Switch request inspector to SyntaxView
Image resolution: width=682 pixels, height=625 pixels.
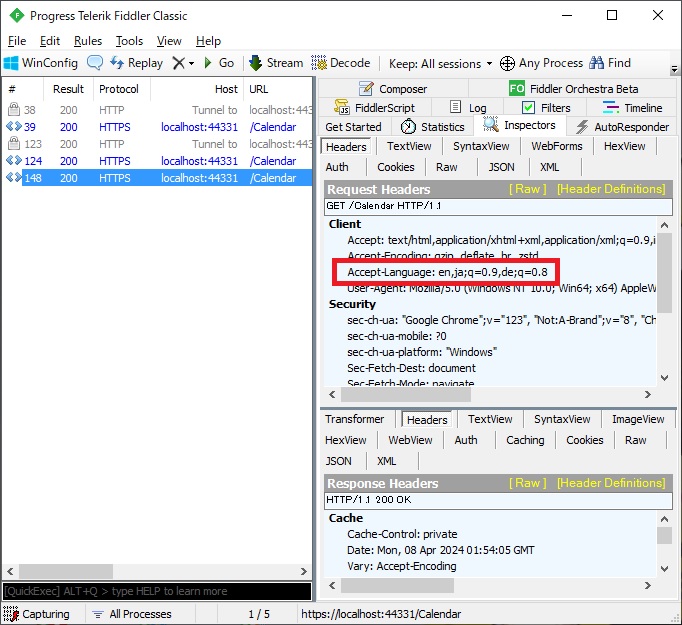tap(481, 146)
